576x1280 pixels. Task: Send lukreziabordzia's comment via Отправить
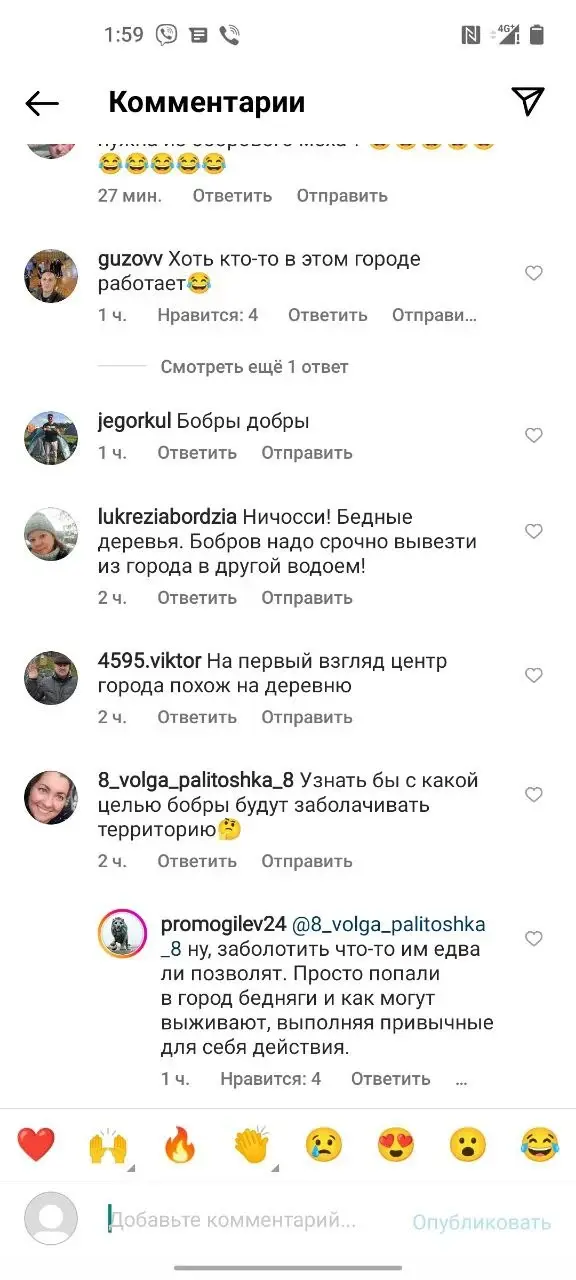[307, 598]
